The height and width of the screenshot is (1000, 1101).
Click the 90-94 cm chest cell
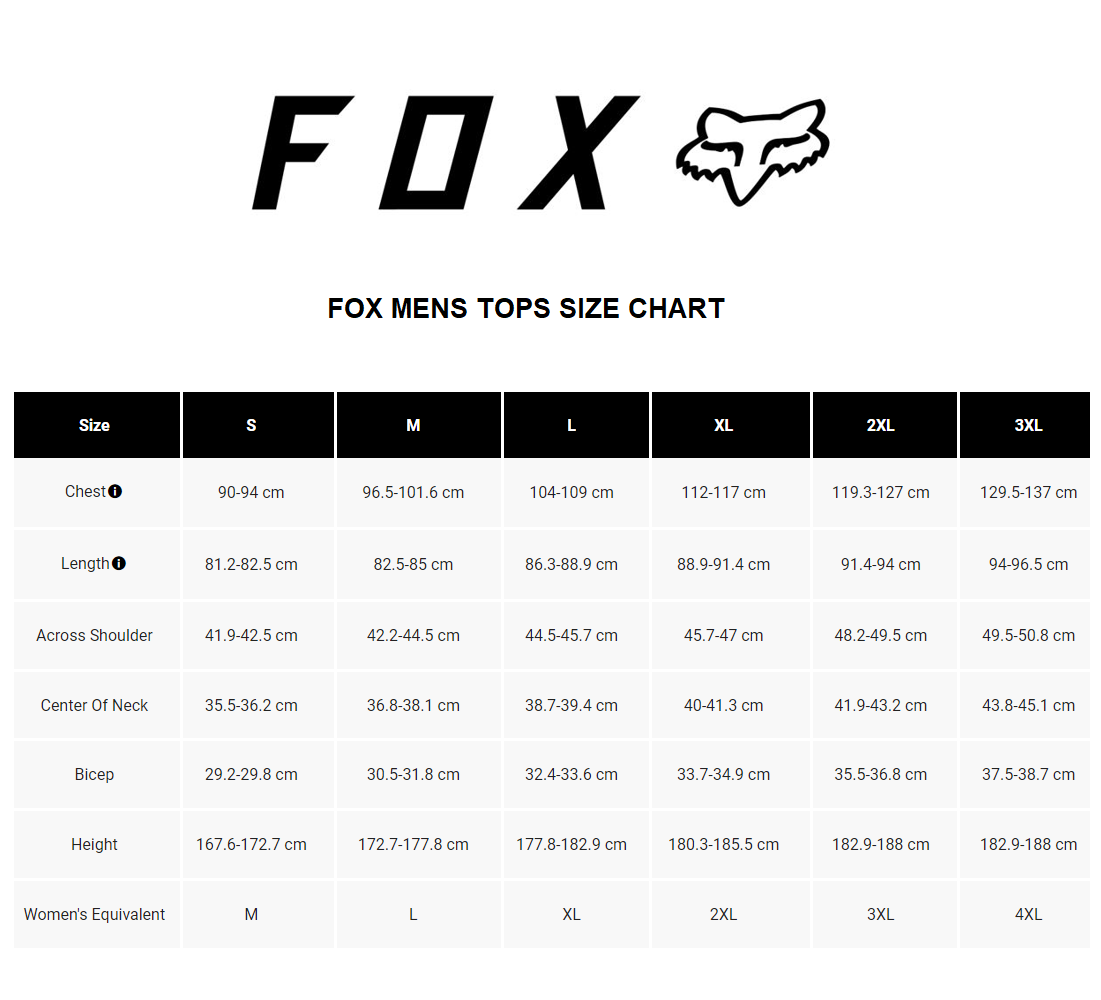[x=251, y=492]
